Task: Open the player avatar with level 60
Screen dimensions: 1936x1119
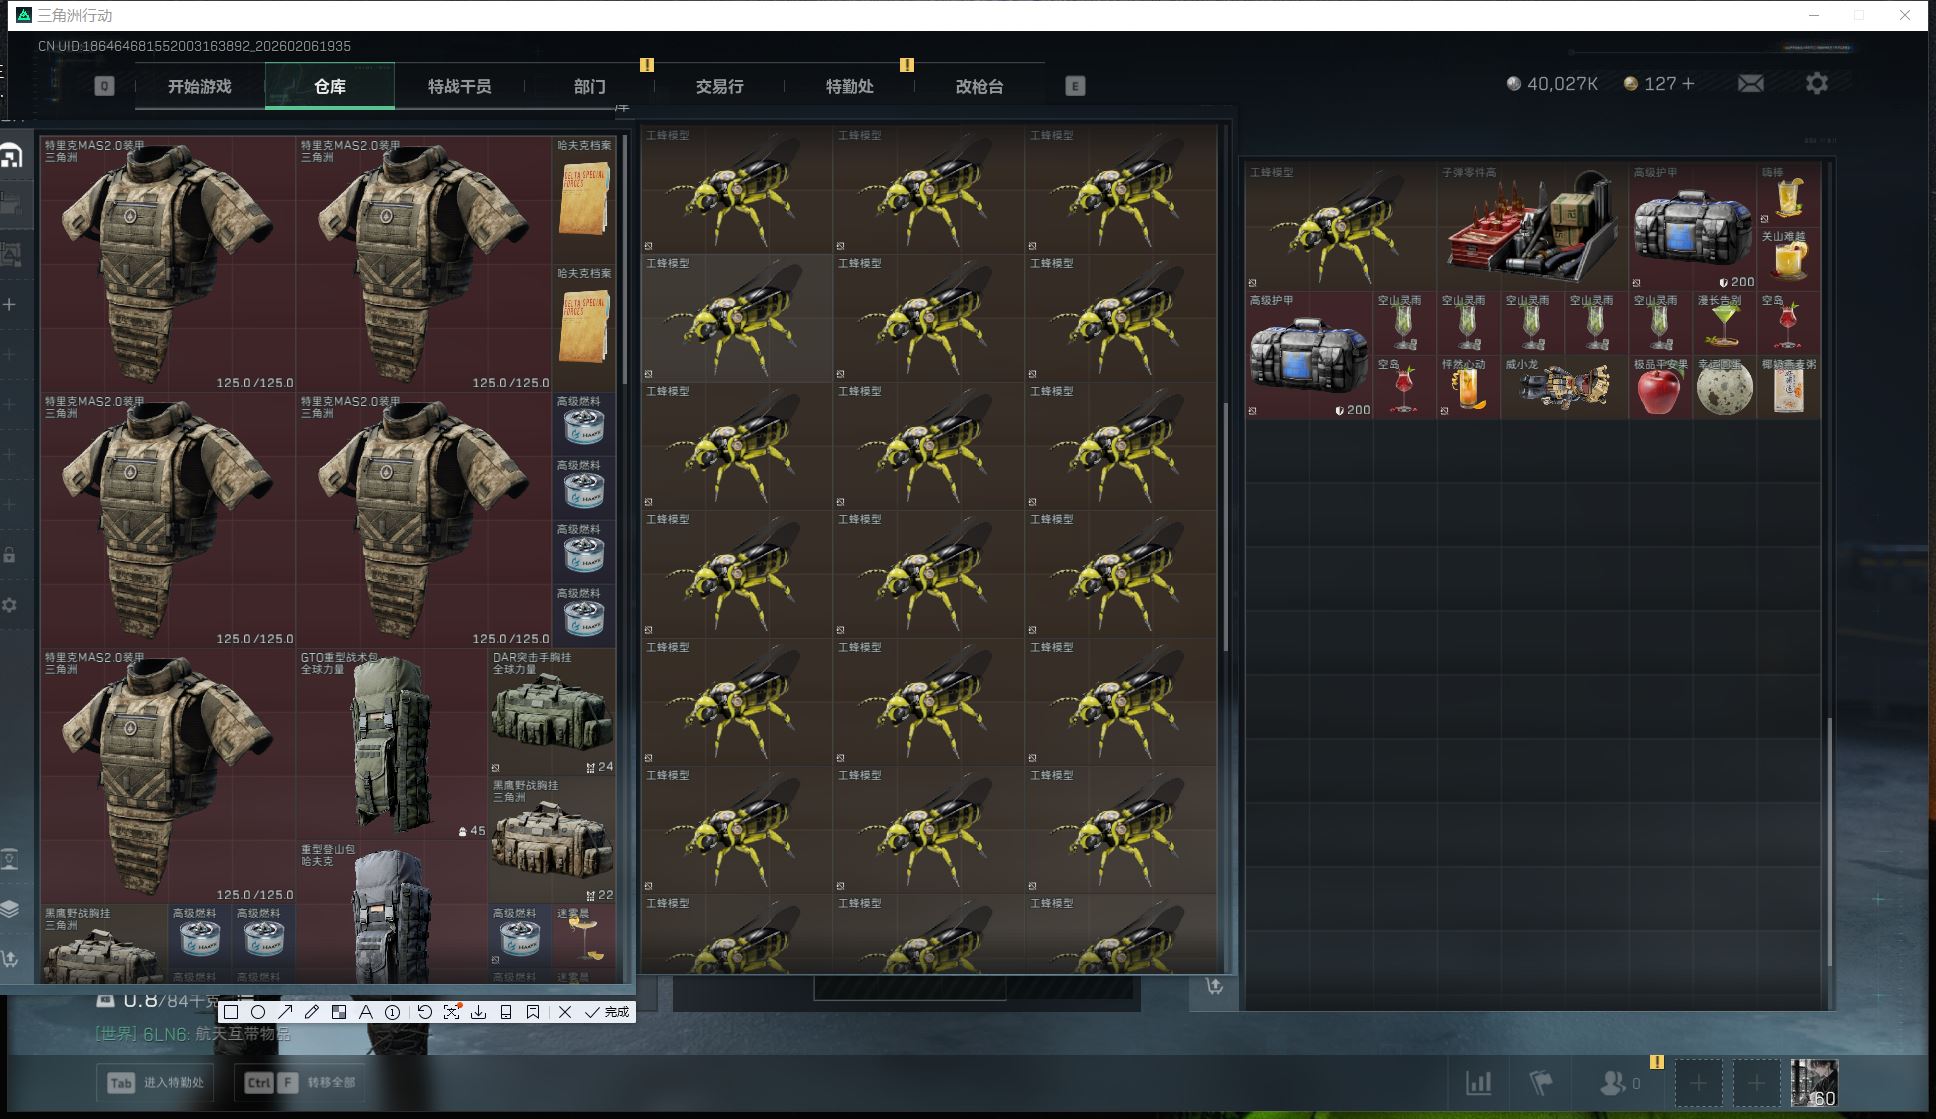Action: pos(1813,1082)
